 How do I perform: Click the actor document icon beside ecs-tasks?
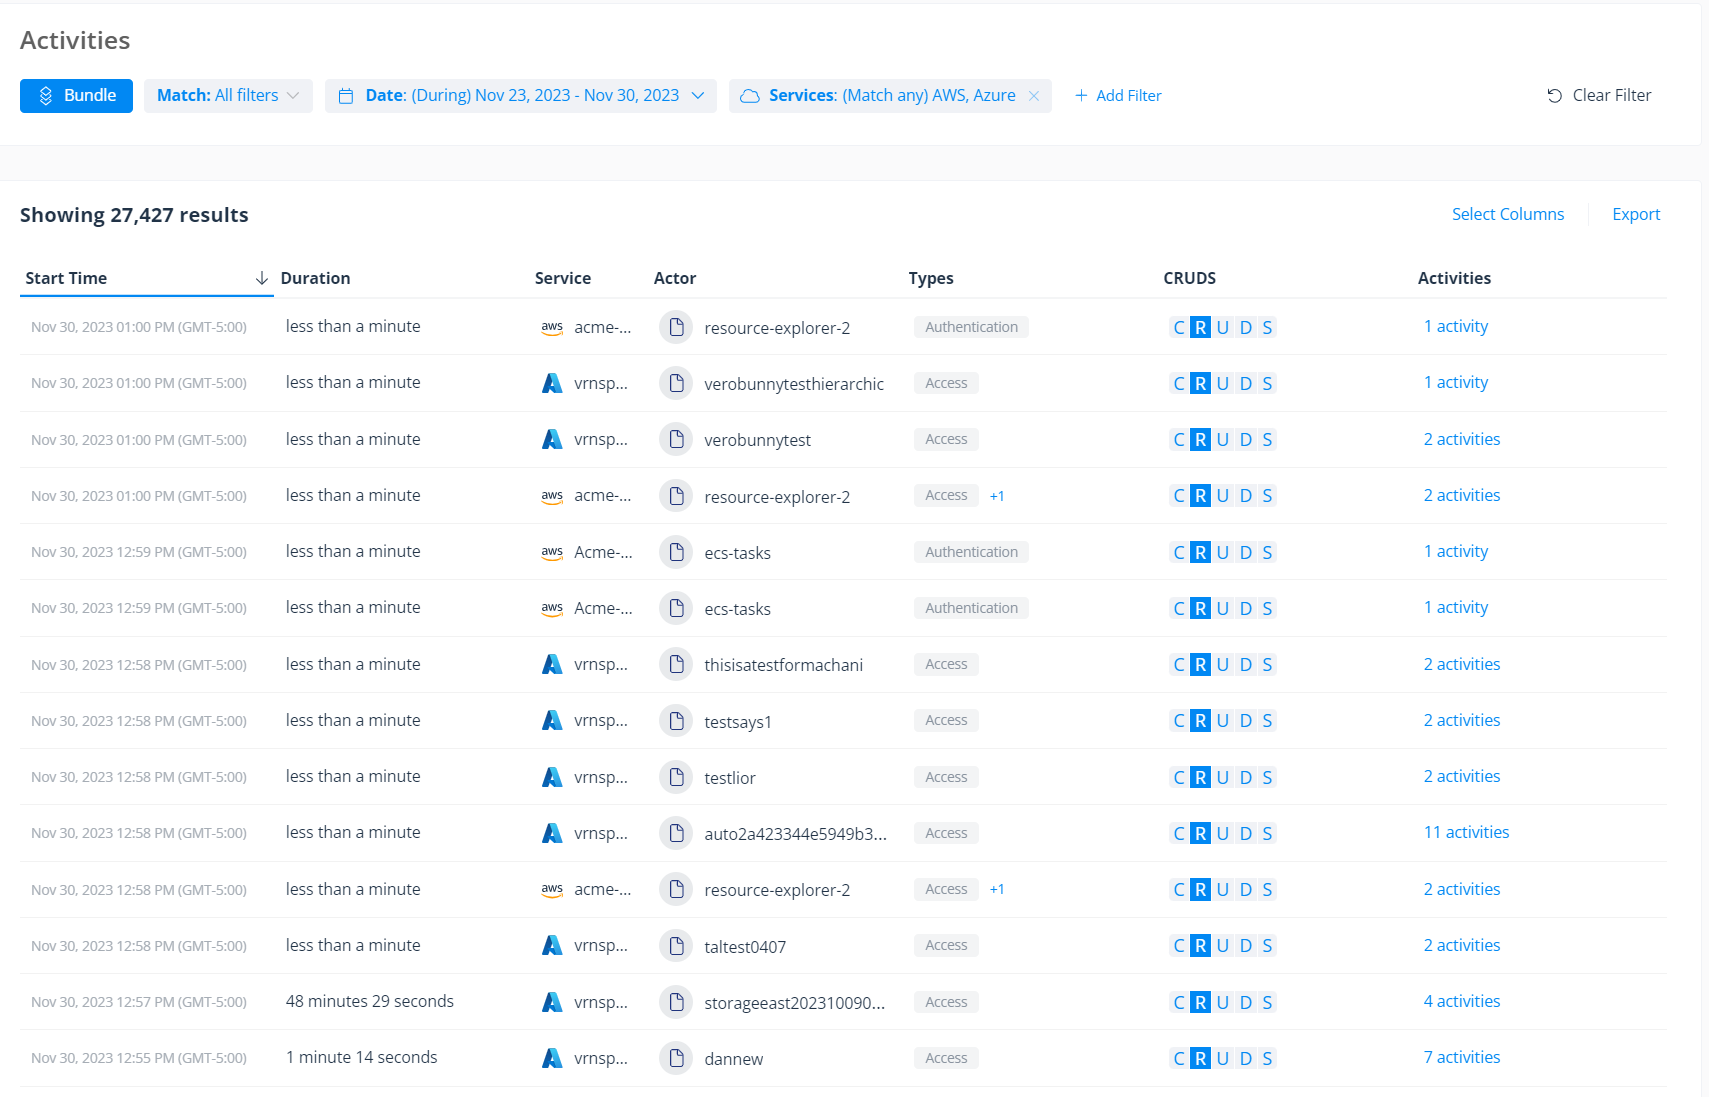click(x=676, y=551)
